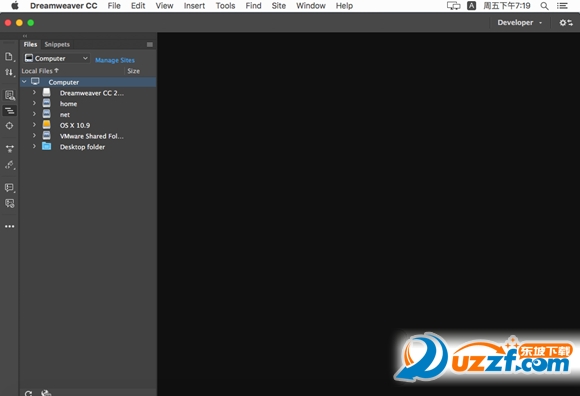Open the Computer site dropdown
Screen dimensions: 580x396
click(57, 58)
